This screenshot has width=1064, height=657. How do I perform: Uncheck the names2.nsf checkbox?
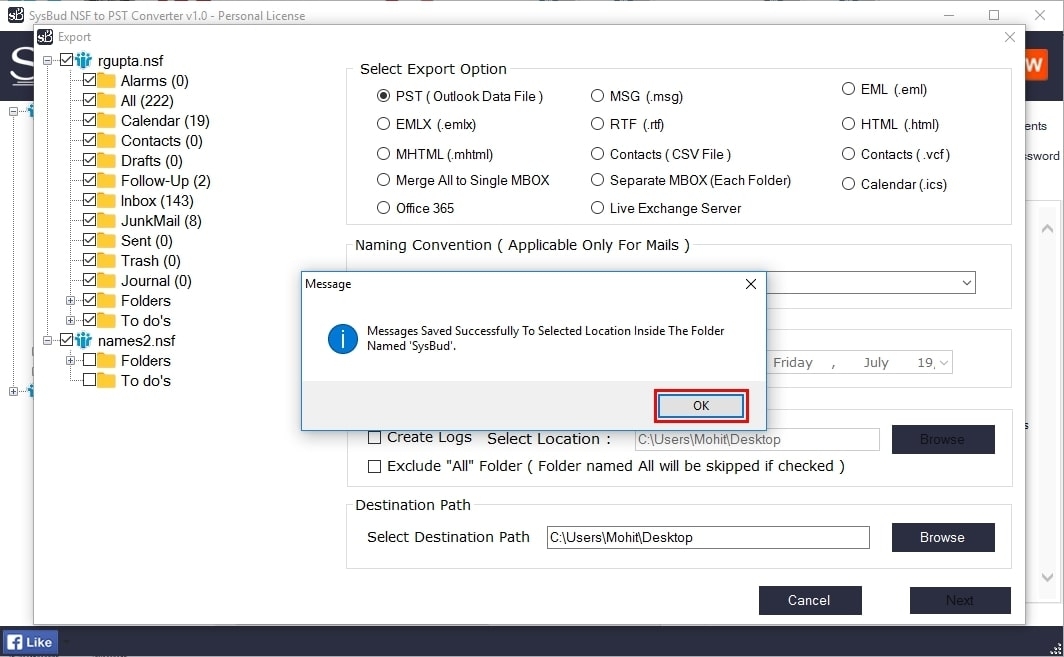point(66,339)
